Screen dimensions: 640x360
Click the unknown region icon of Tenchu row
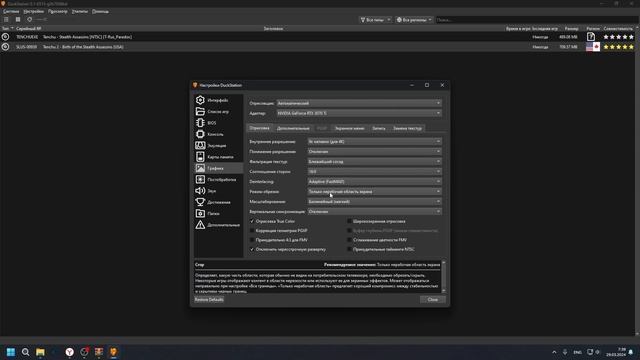tap(591, 37)
